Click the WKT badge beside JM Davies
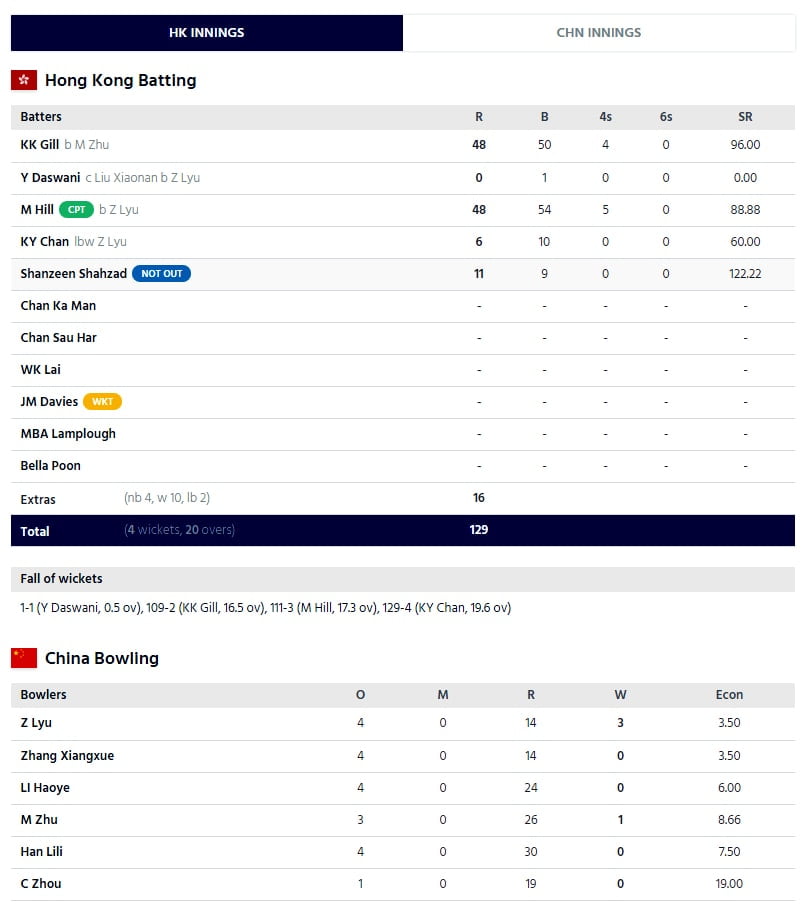 [102, 402]
